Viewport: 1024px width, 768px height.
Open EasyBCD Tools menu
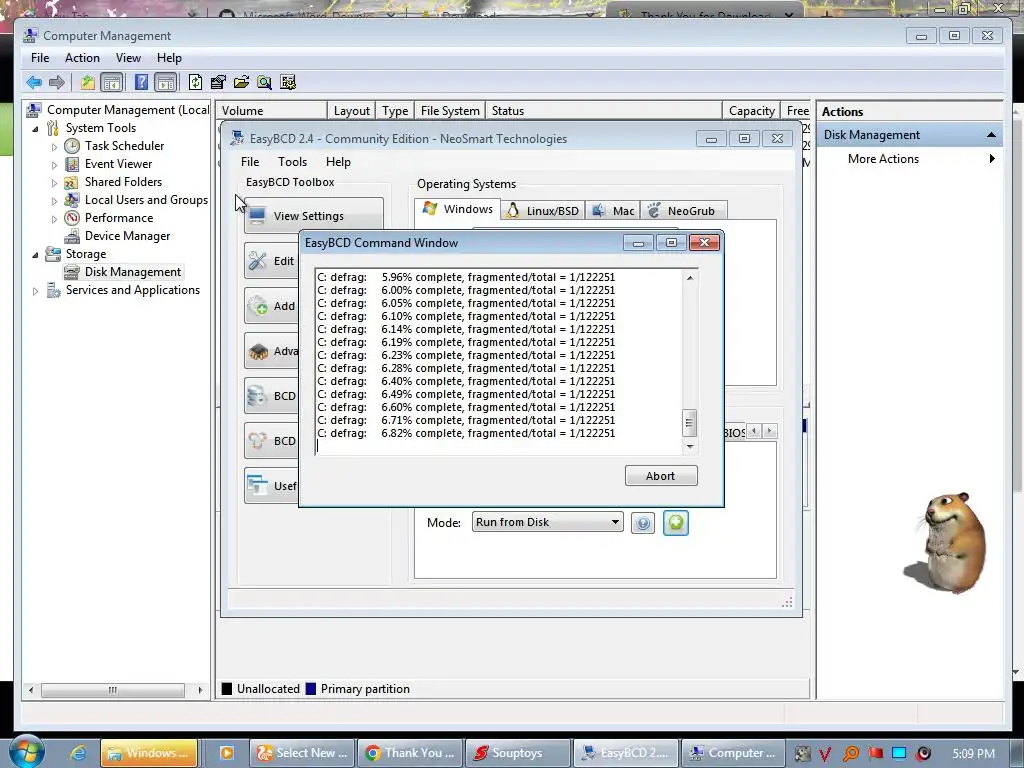tap(292, 162)
